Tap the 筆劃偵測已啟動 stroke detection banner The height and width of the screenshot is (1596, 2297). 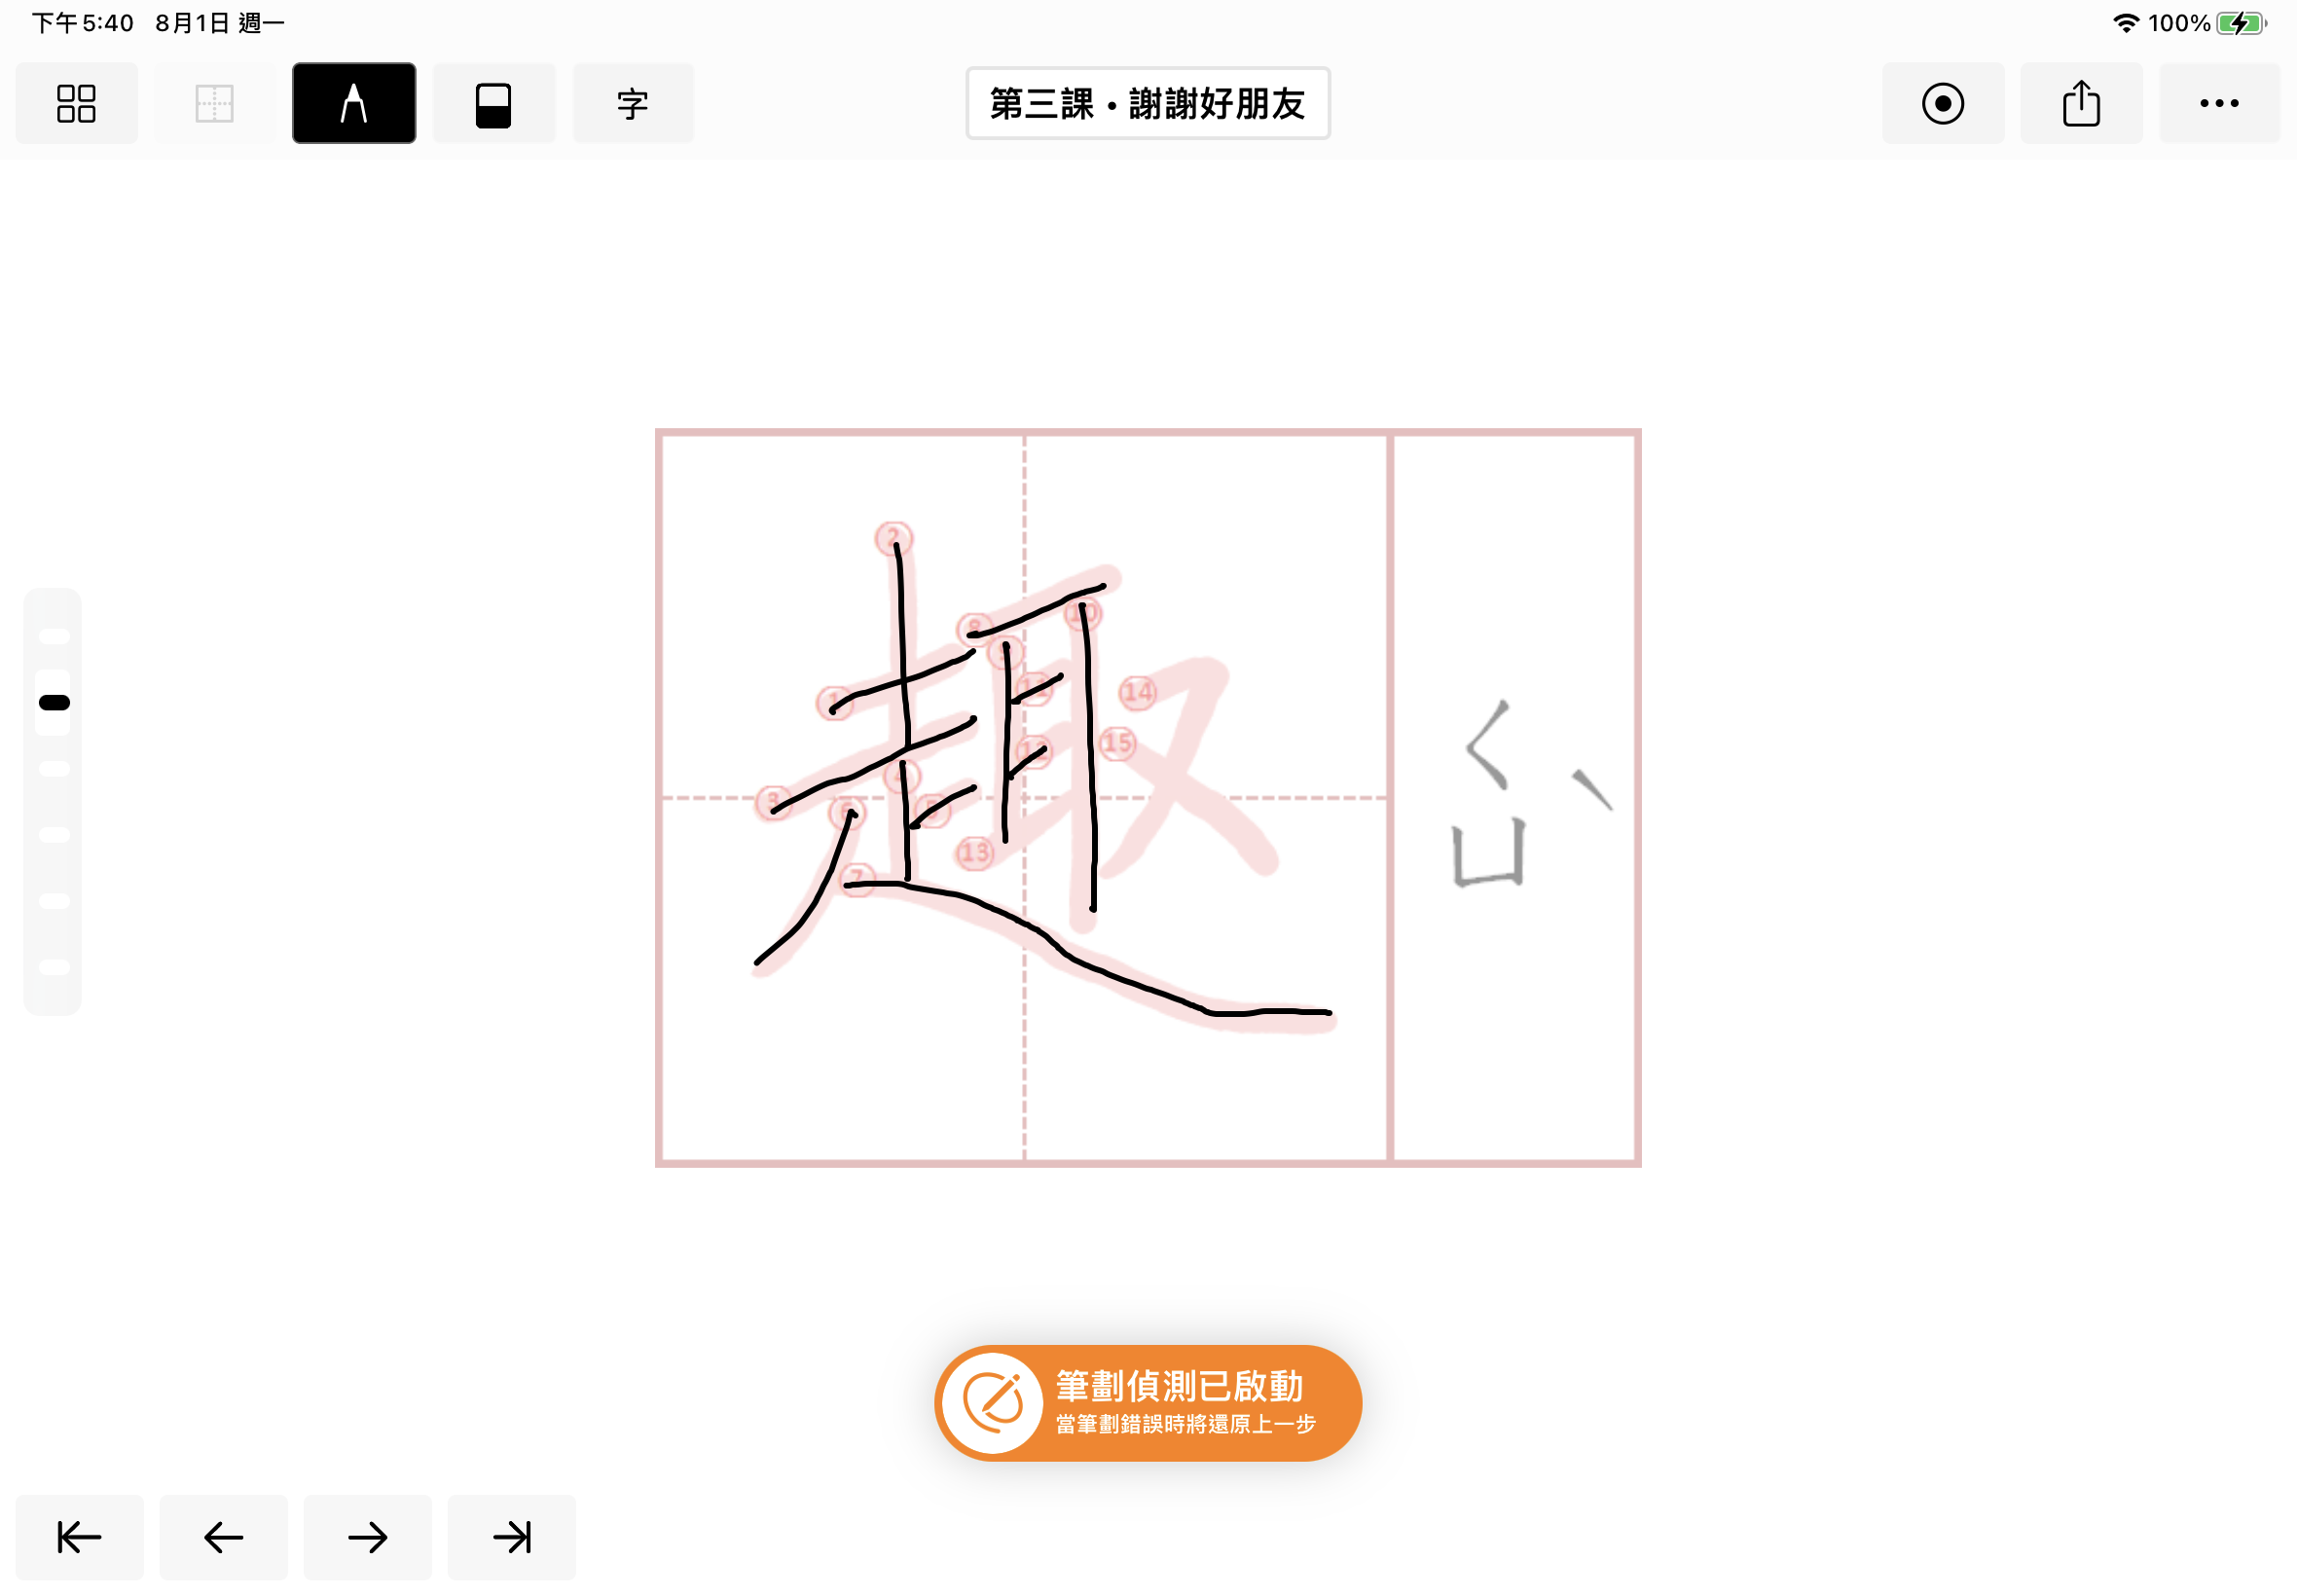(1148, 1403)
